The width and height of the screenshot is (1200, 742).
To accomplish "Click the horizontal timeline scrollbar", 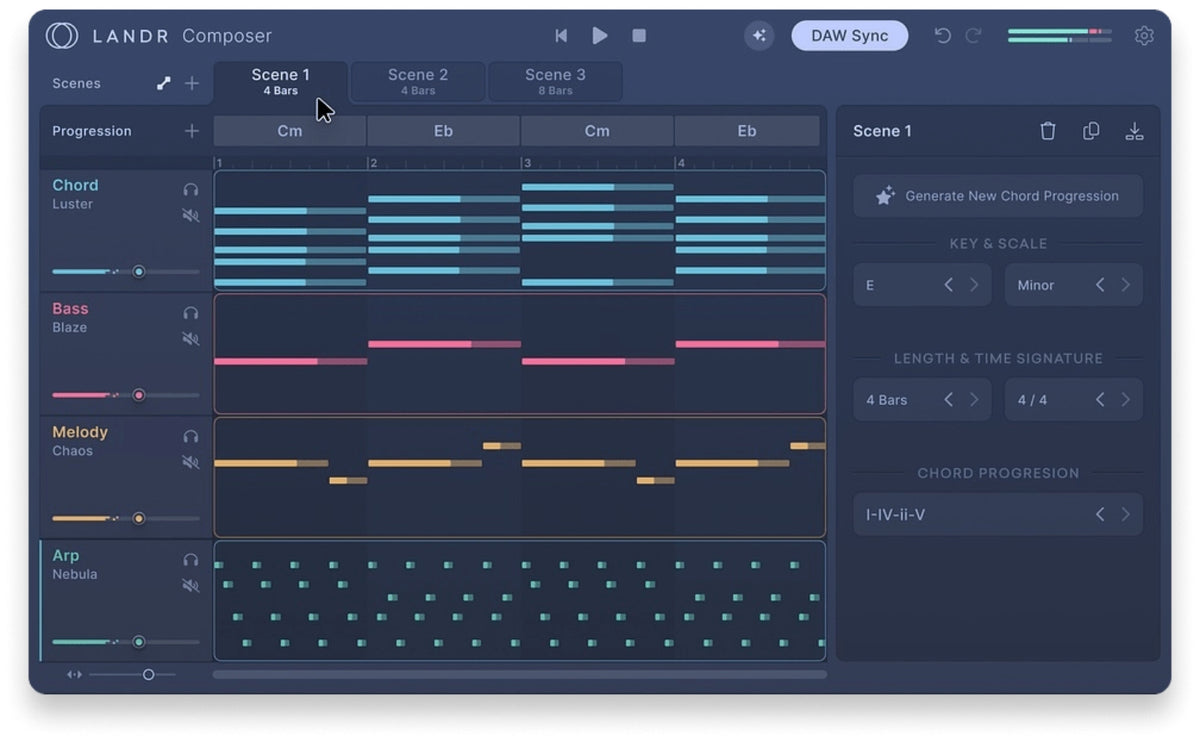I will (520, 675).
